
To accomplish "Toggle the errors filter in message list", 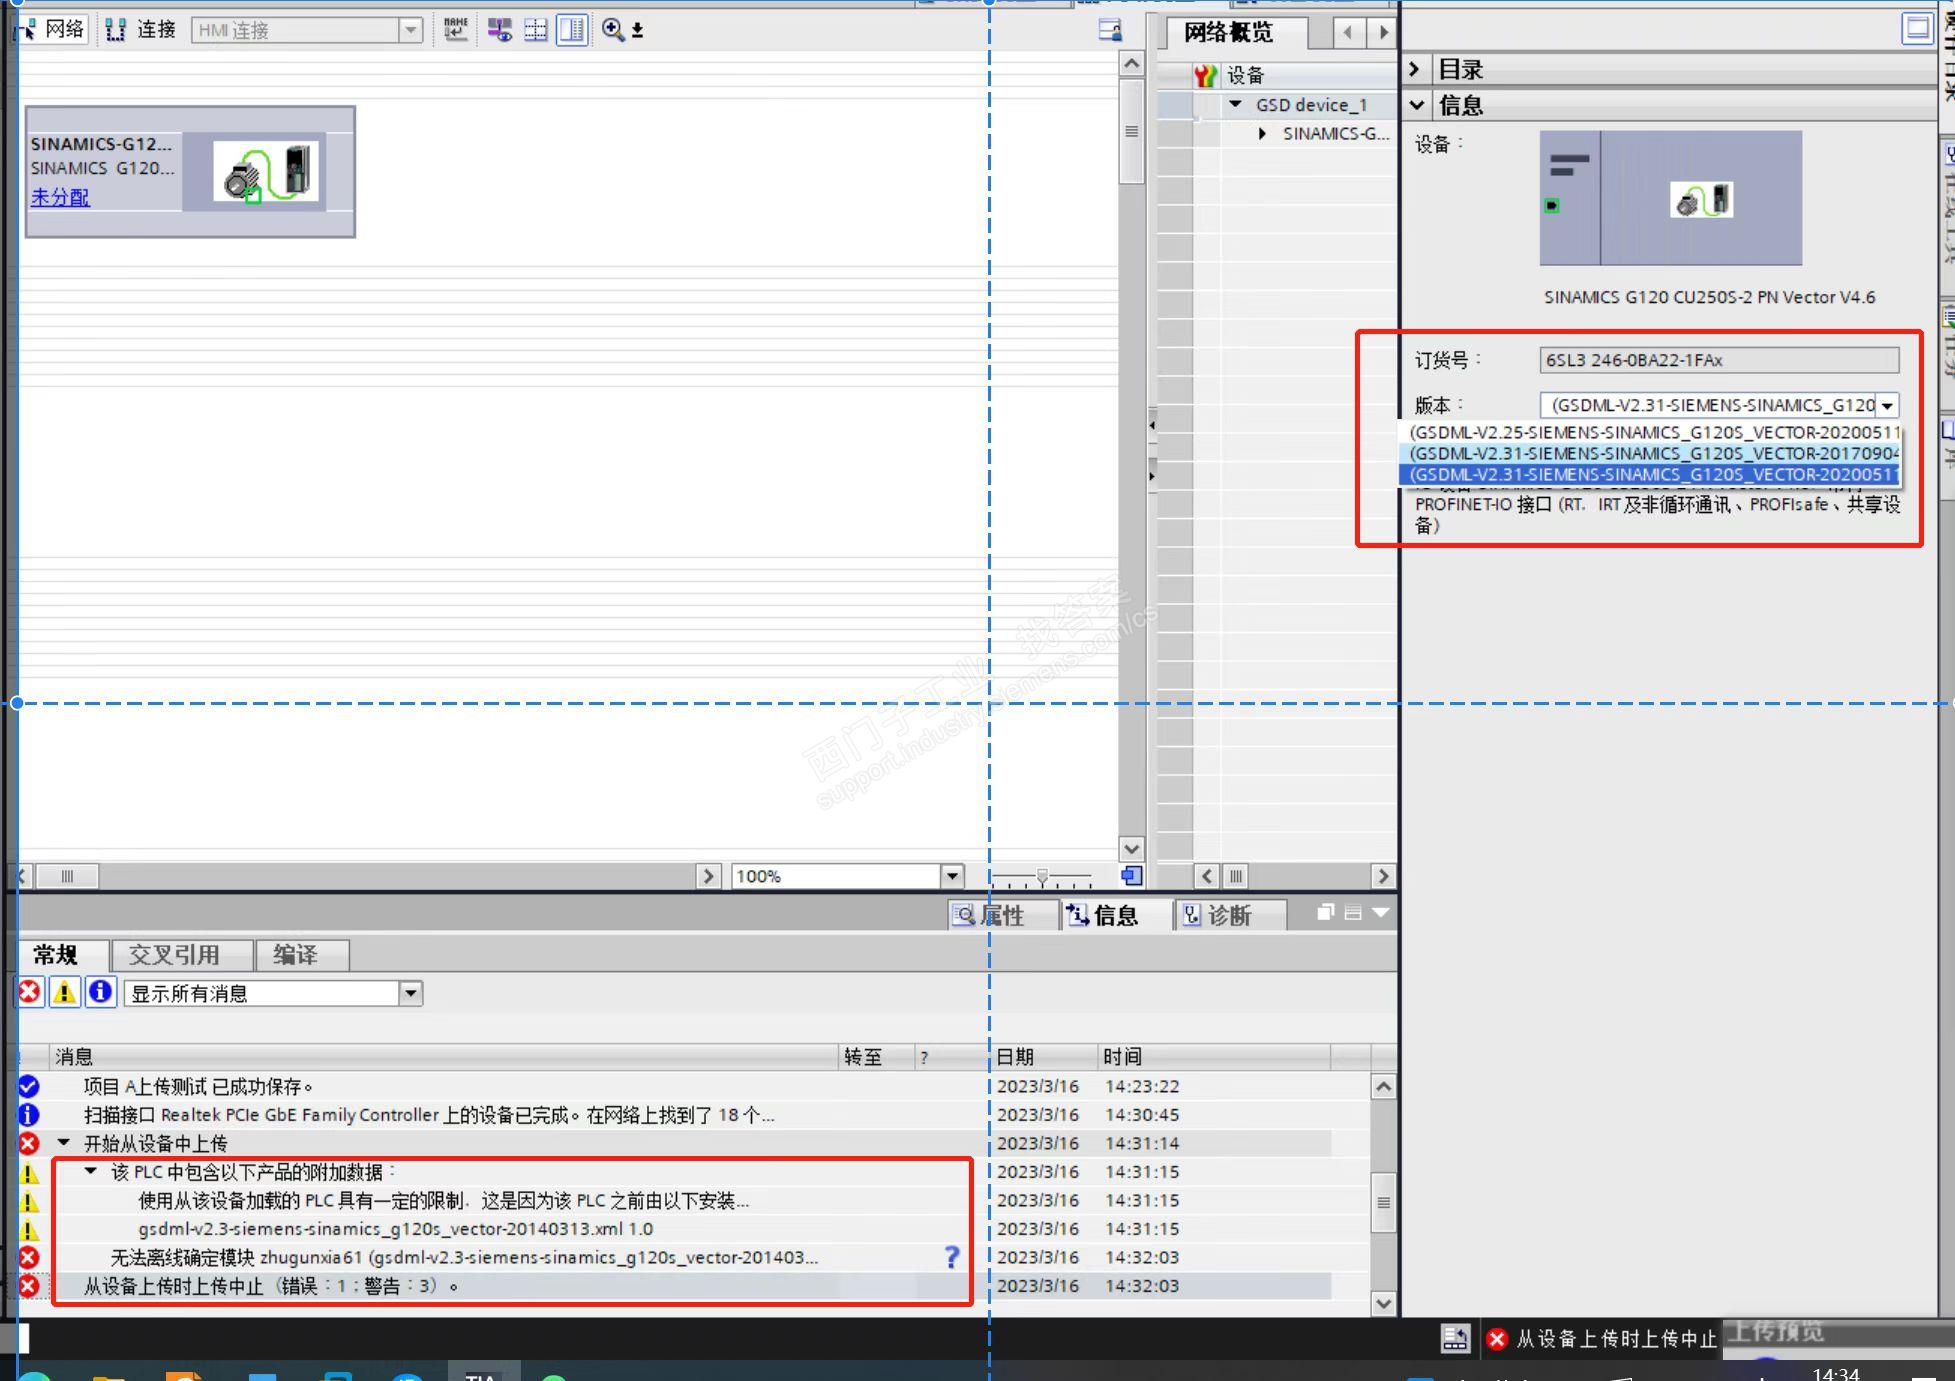I will [30, 992].
